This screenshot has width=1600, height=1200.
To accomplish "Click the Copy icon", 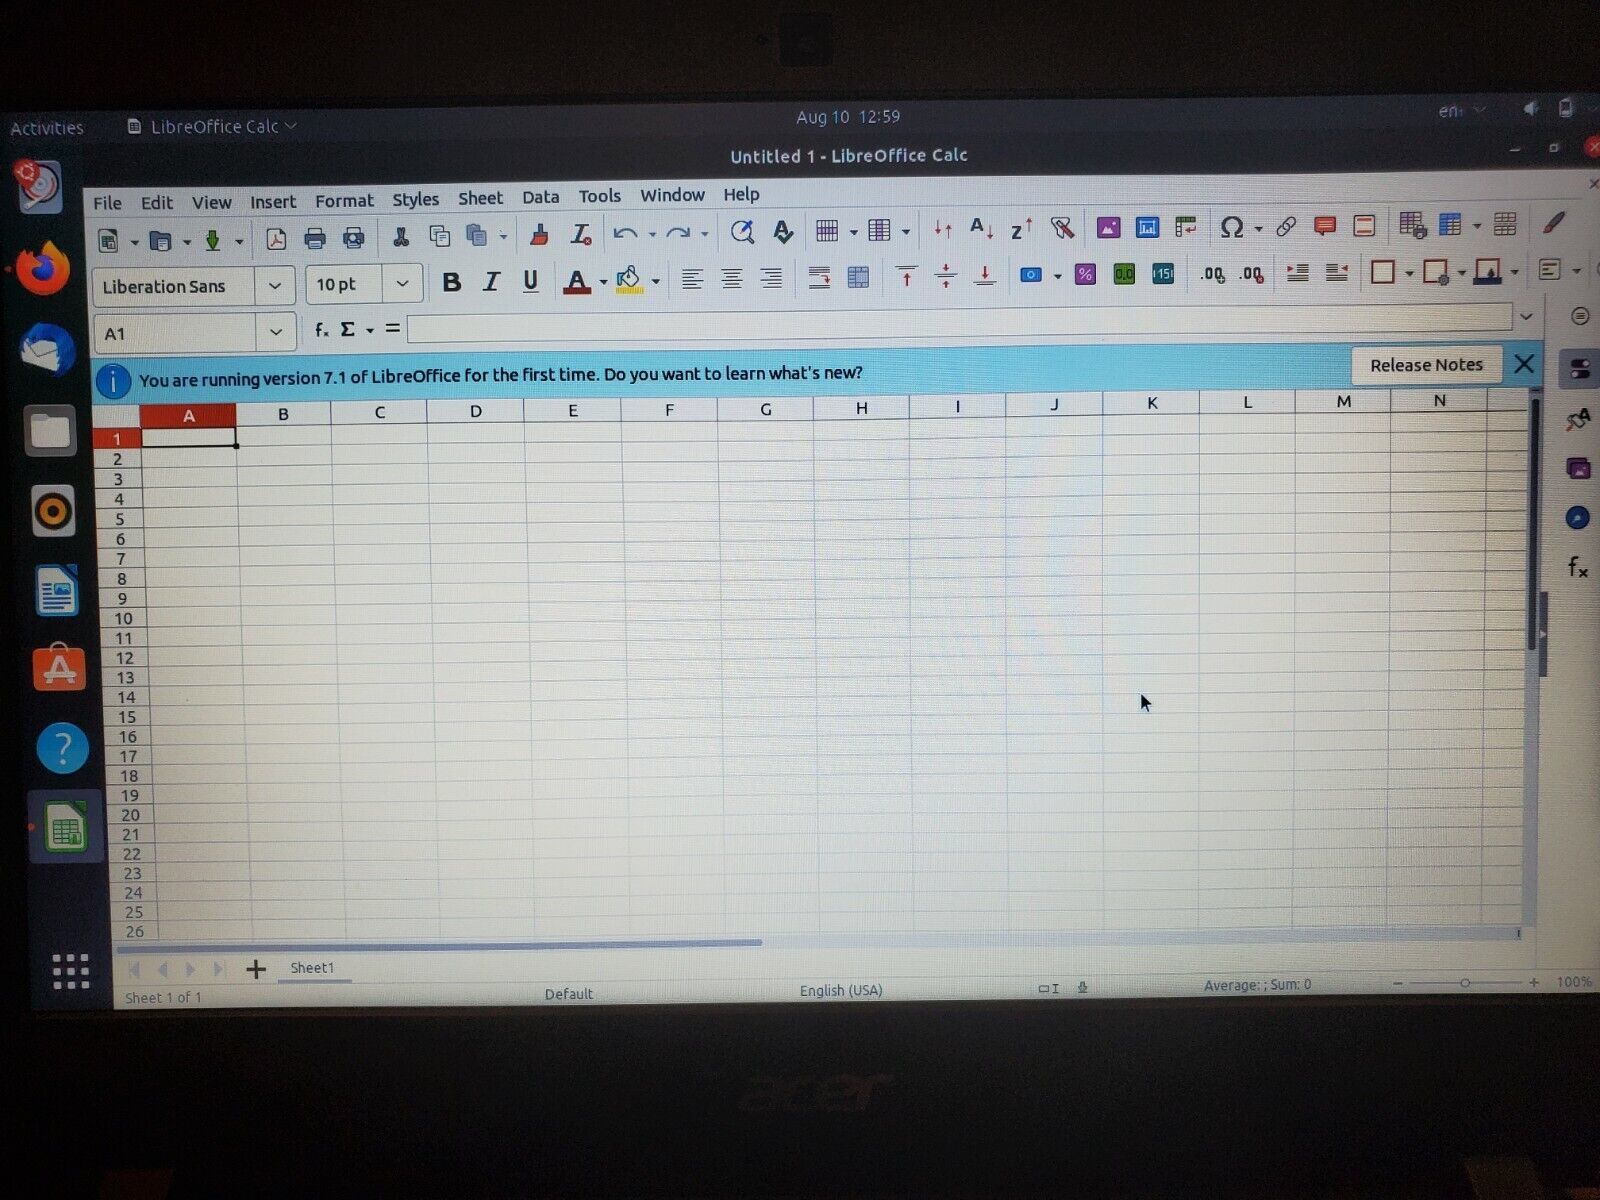I will pos(439,236).
